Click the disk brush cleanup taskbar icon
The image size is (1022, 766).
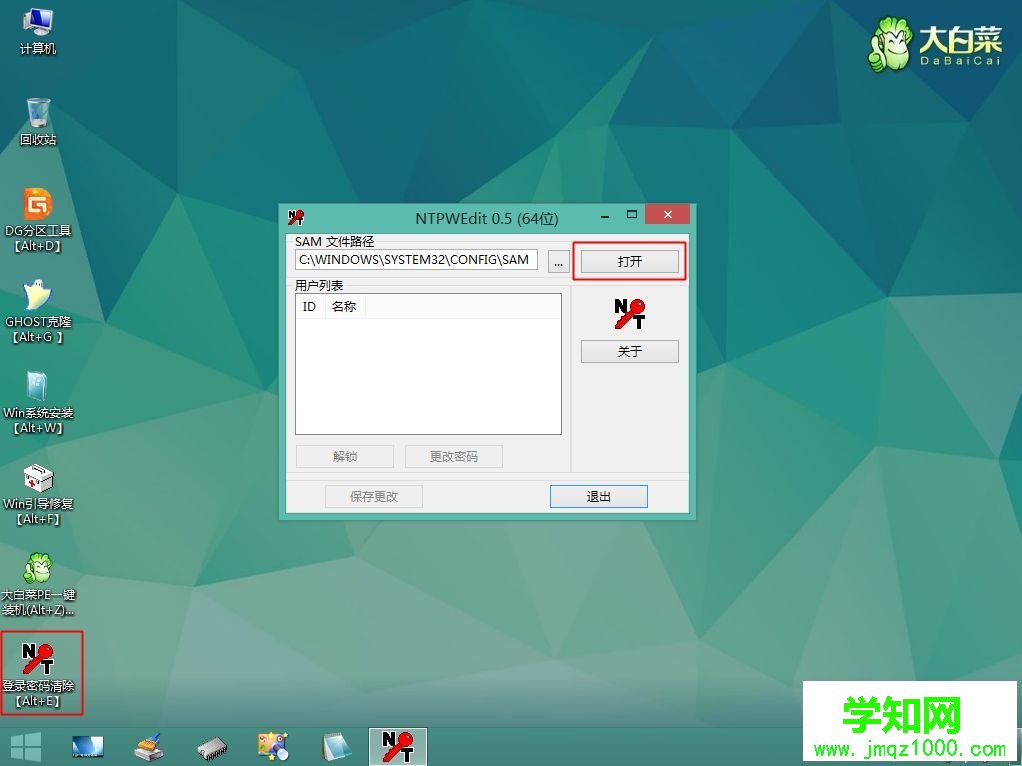[148, 746]
